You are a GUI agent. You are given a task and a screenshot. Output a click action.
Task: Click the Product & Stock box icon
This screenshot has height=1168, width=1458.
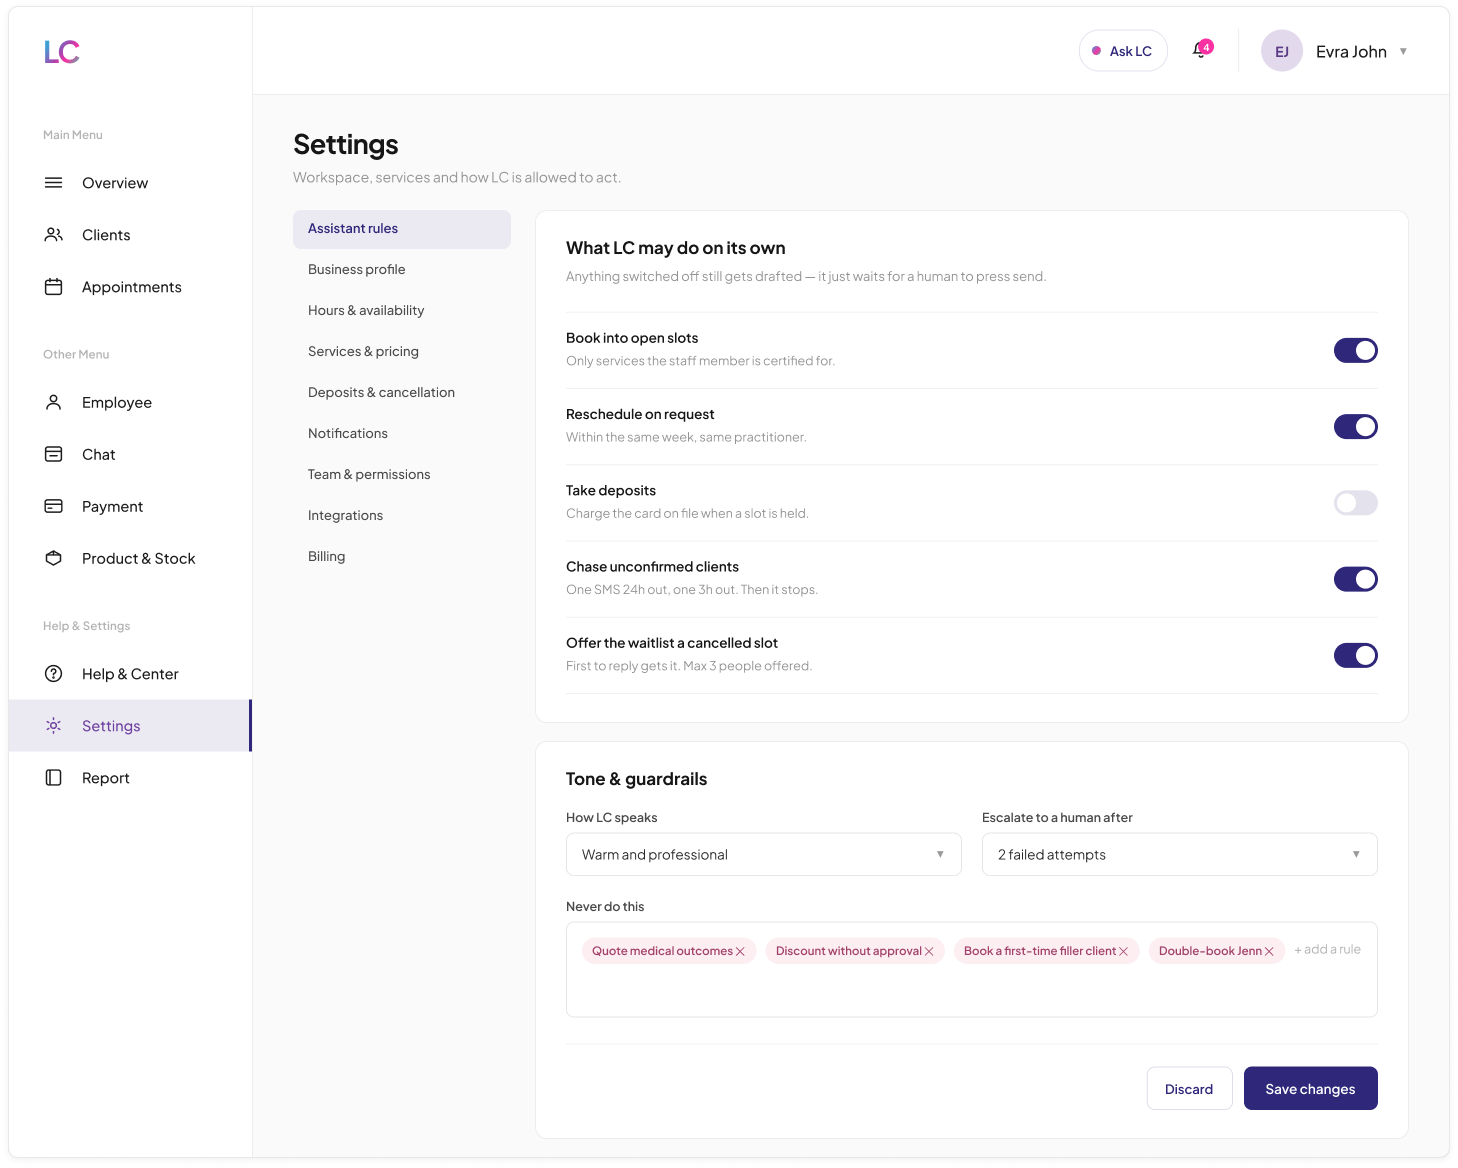(54, 558)
